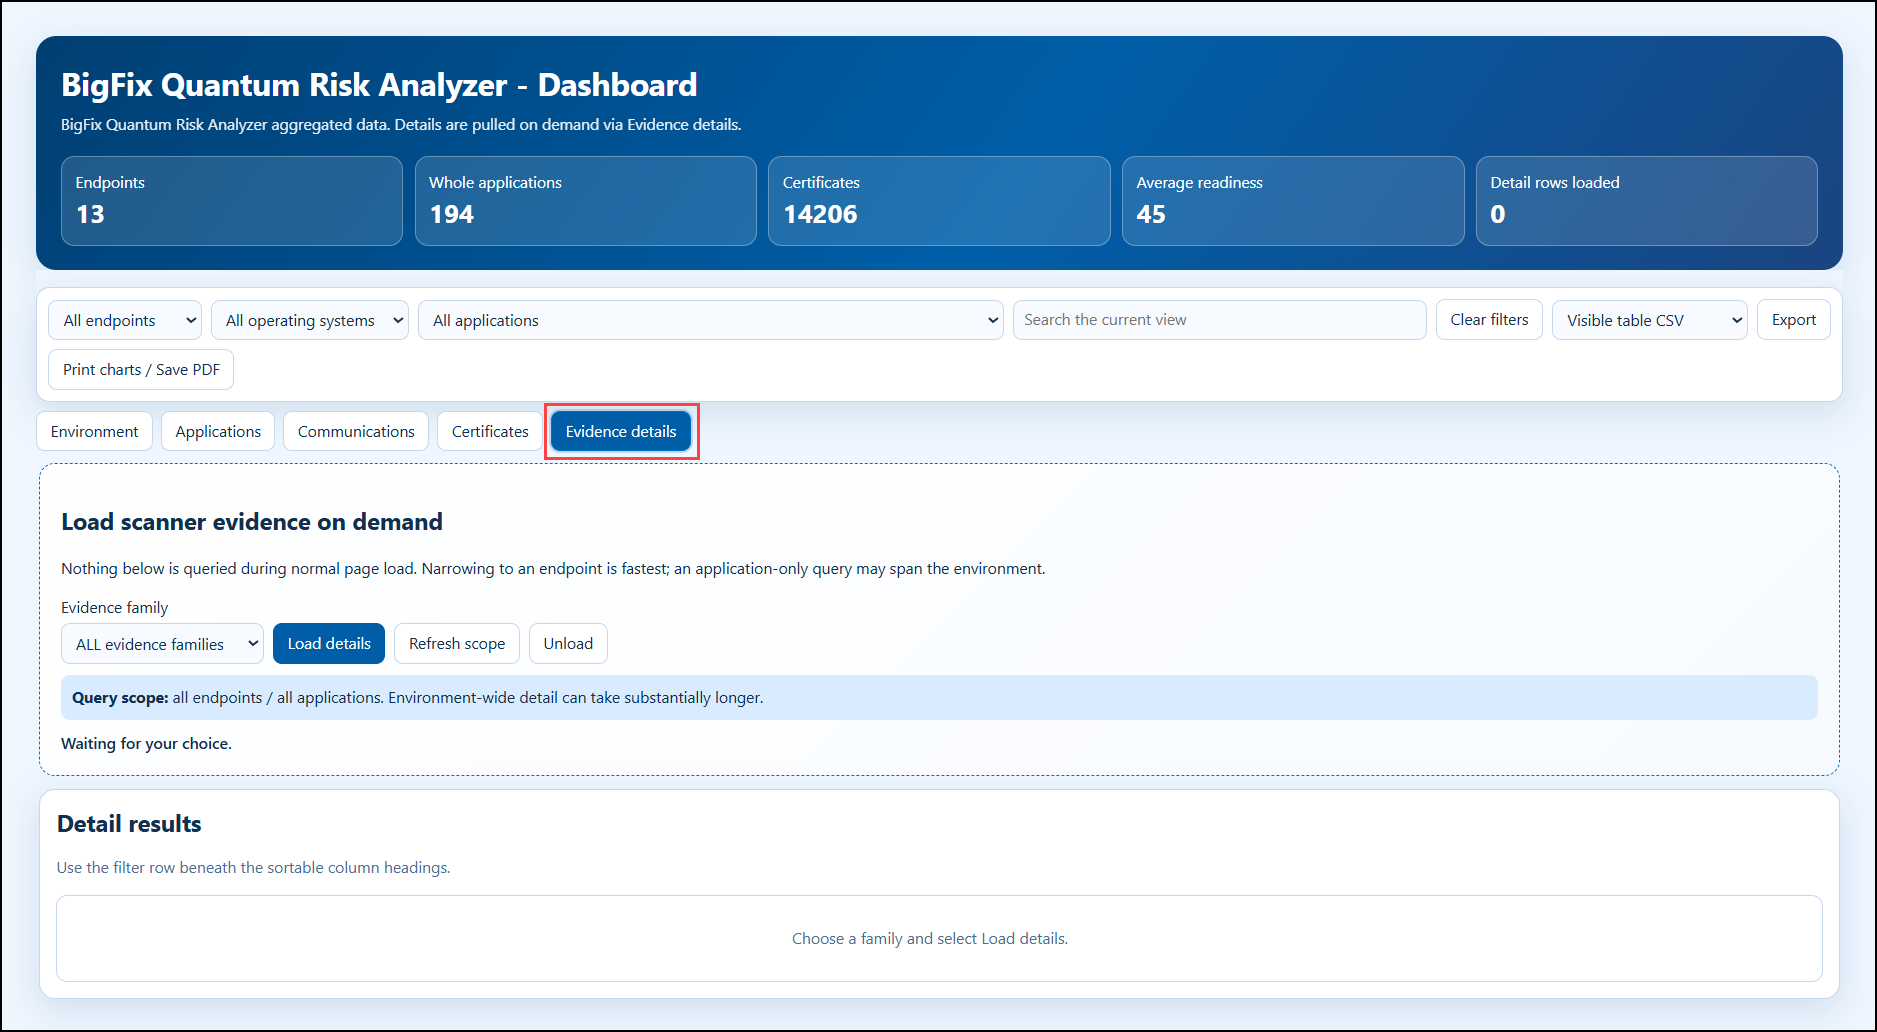Click the 'Query scope:' notice text
Viewport: 1877px width, 1032px height.
click(x=417, y=698)
